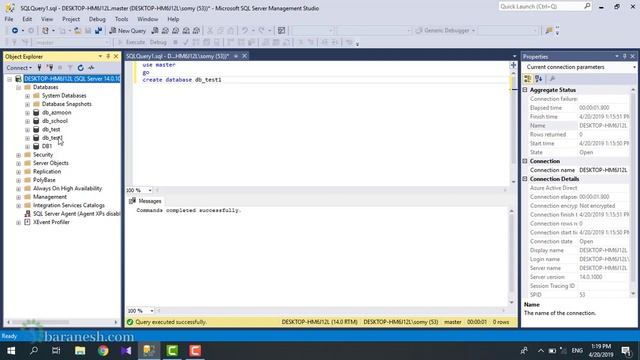The height and width of the screenshot is (360, 640).
Task: Switch to the Messages results tab
Action: pyautogui.click(x=145, y=201)
